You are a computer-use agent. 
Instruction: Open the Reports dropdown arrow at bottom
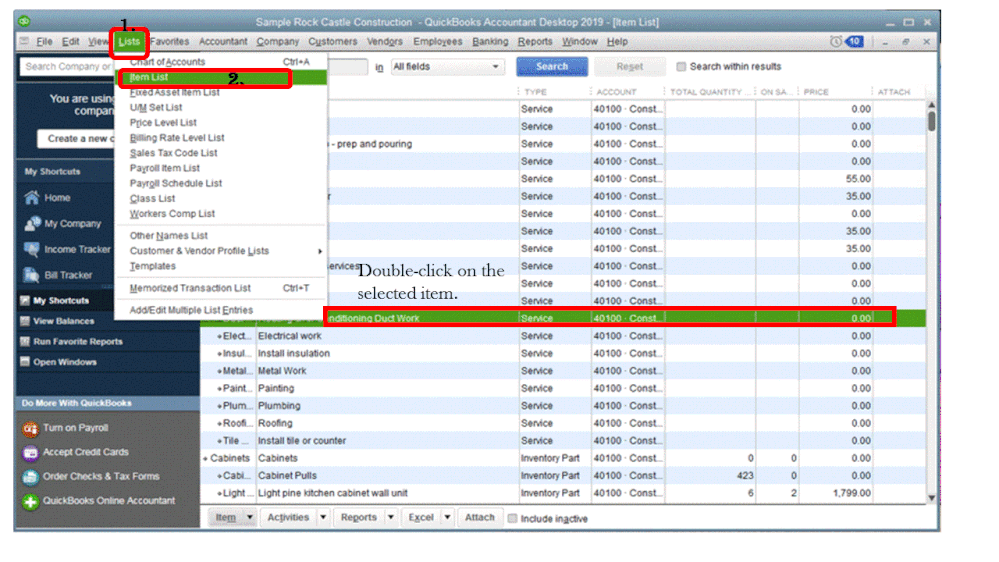pos(391,517)
